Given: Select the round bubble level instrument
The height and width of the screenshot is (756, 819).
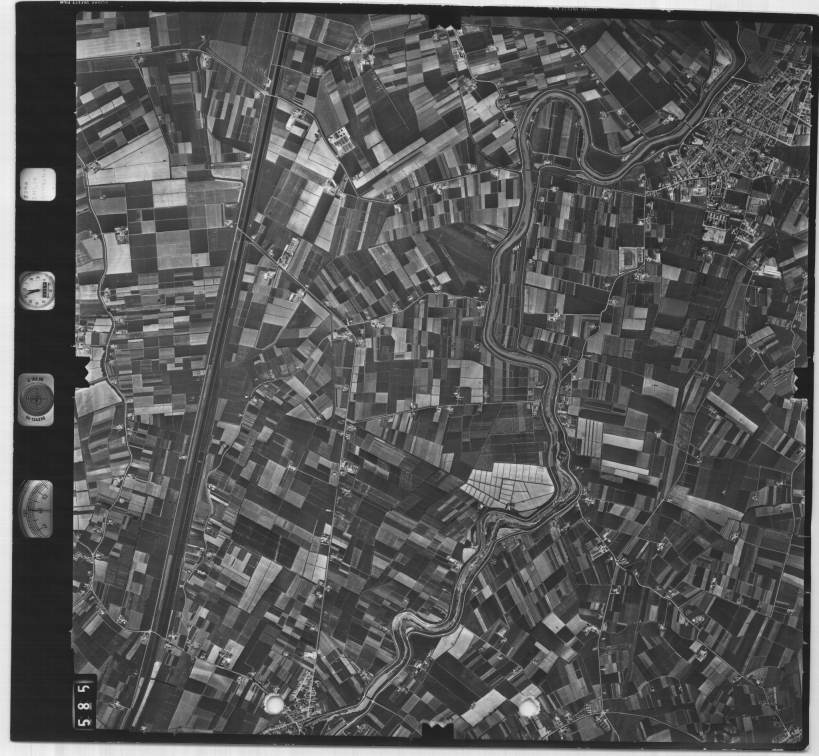Looking at the screenshot, I should pyautogui.click(x=37, y=399).
